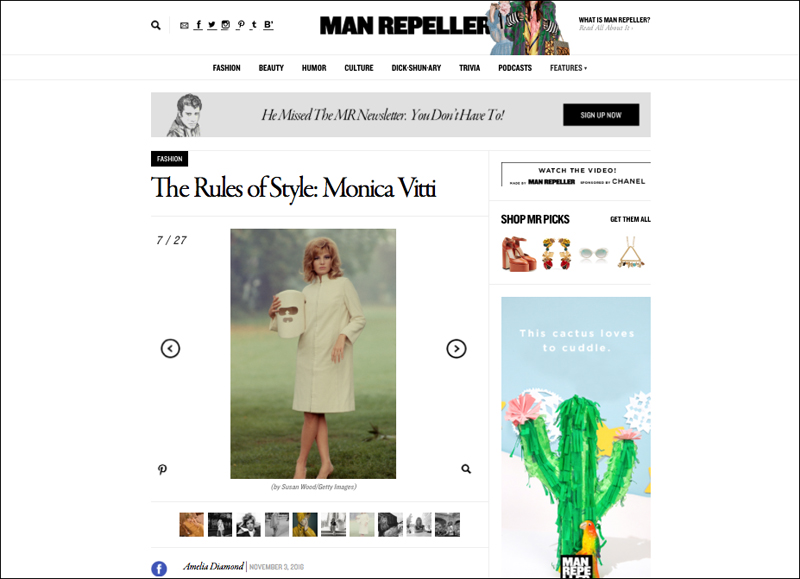
Task: Open the Podcasts menu section
Action: [515, 68]
